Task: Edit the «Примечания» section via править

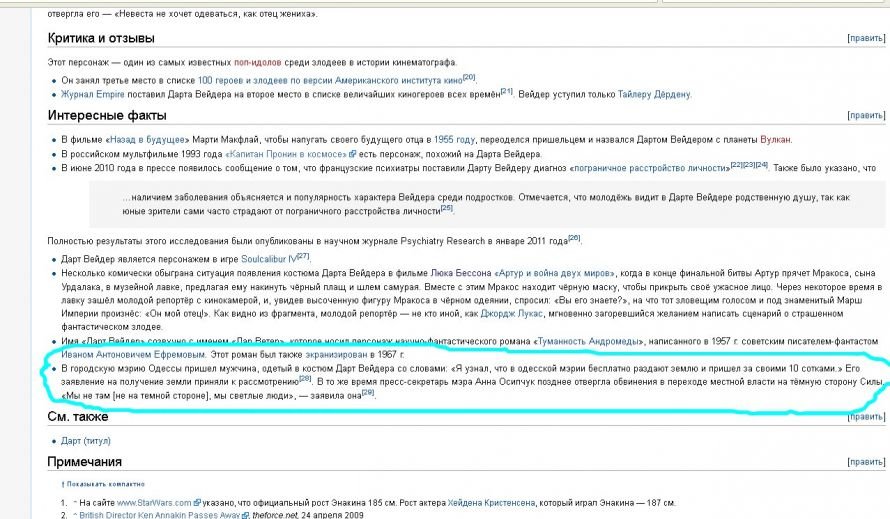Action: tap(866, 462)
